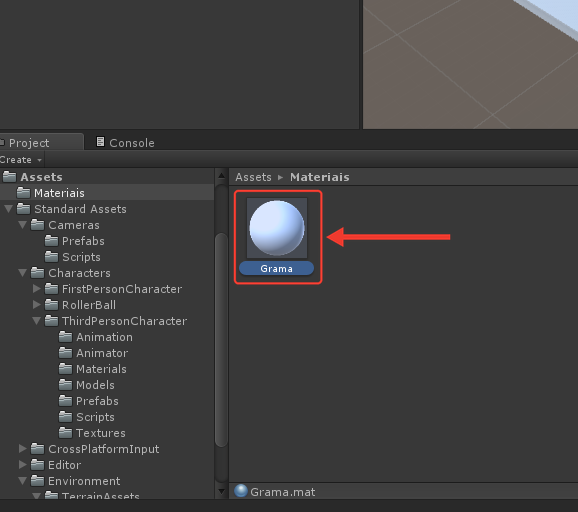
Task: Select the CrossPlatformInput folder label
Action: (104, 449)
